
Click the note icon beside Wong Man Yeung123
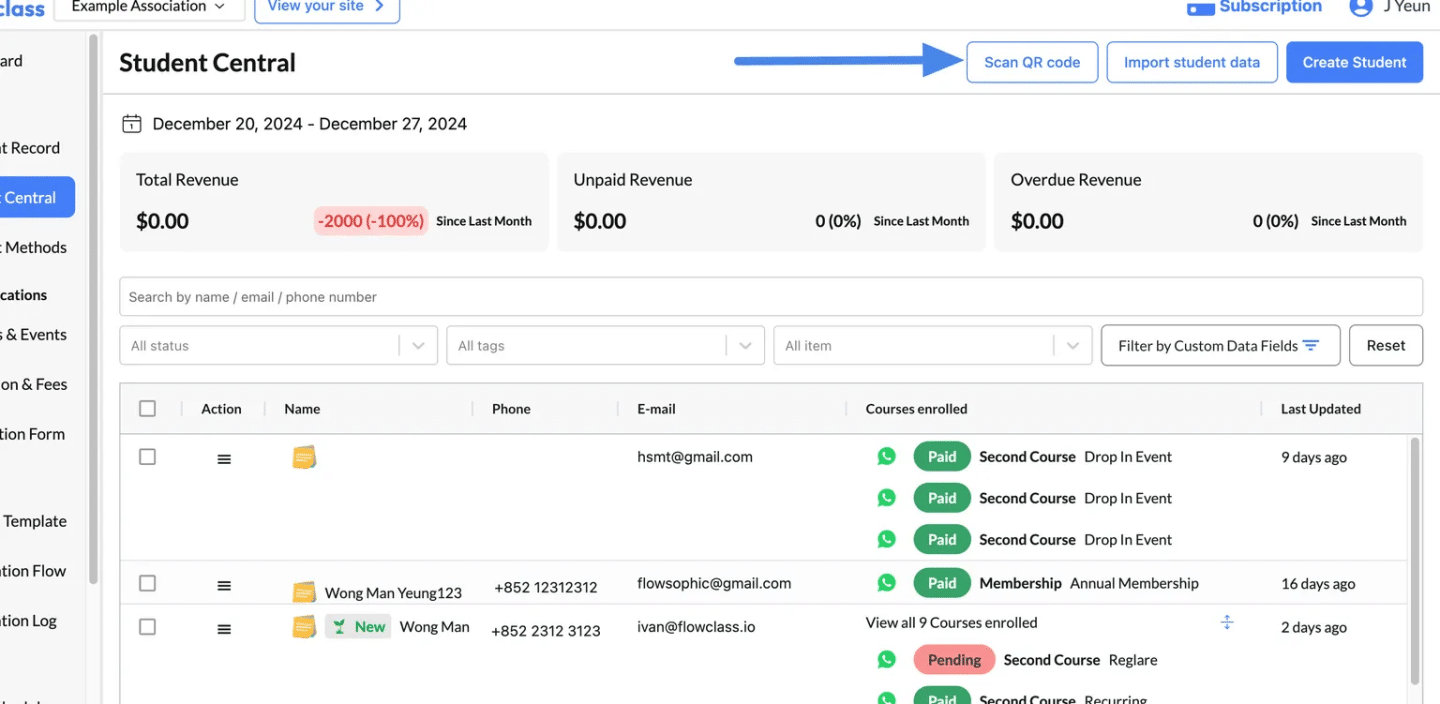point(304,592)
